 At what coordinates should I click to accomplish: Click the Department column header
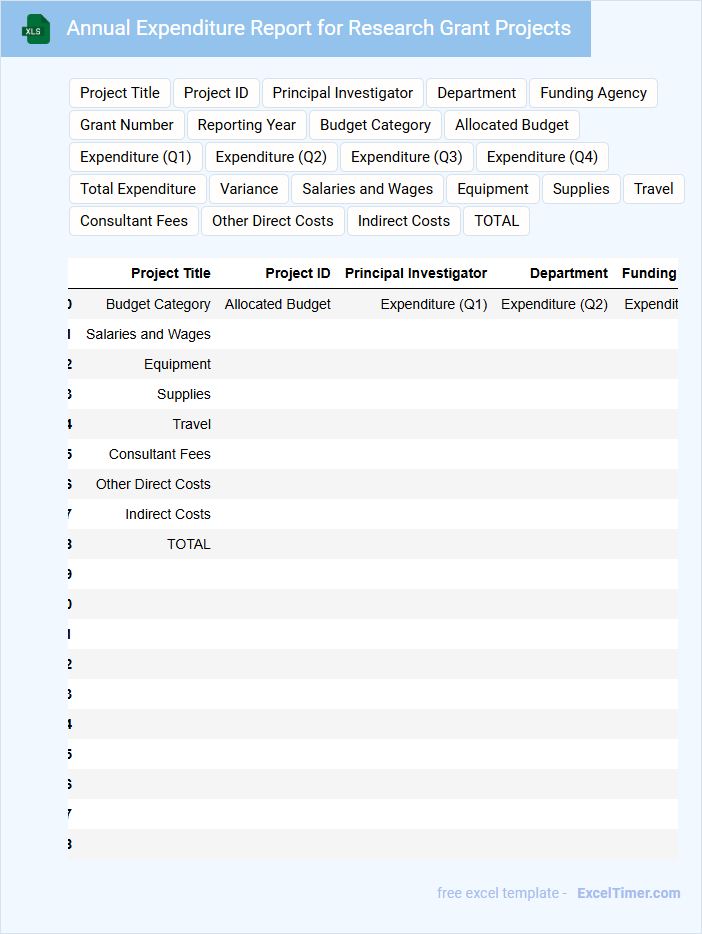pos(569,273)
